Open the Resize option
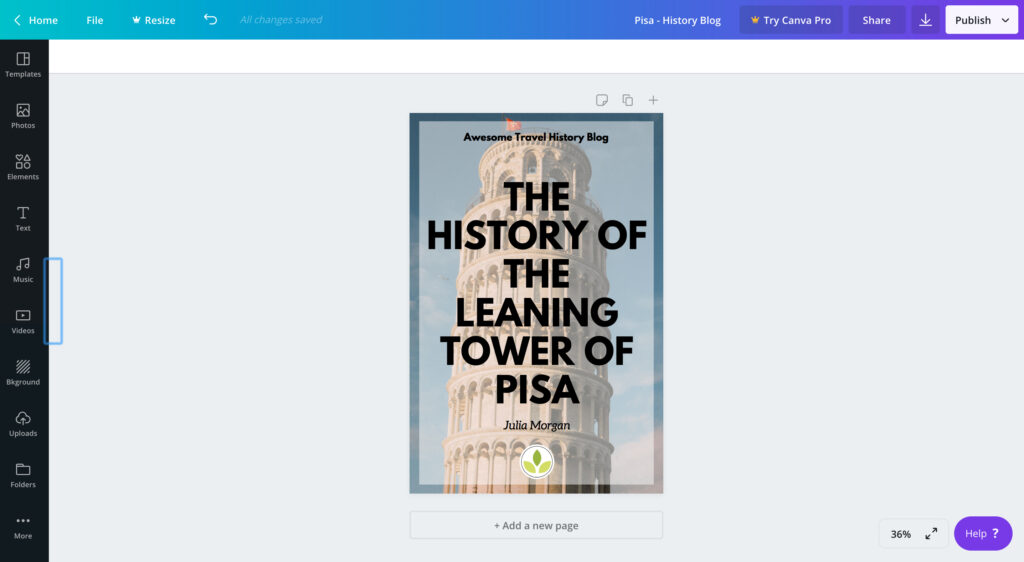1024x562 pixels. click(153, 20)
